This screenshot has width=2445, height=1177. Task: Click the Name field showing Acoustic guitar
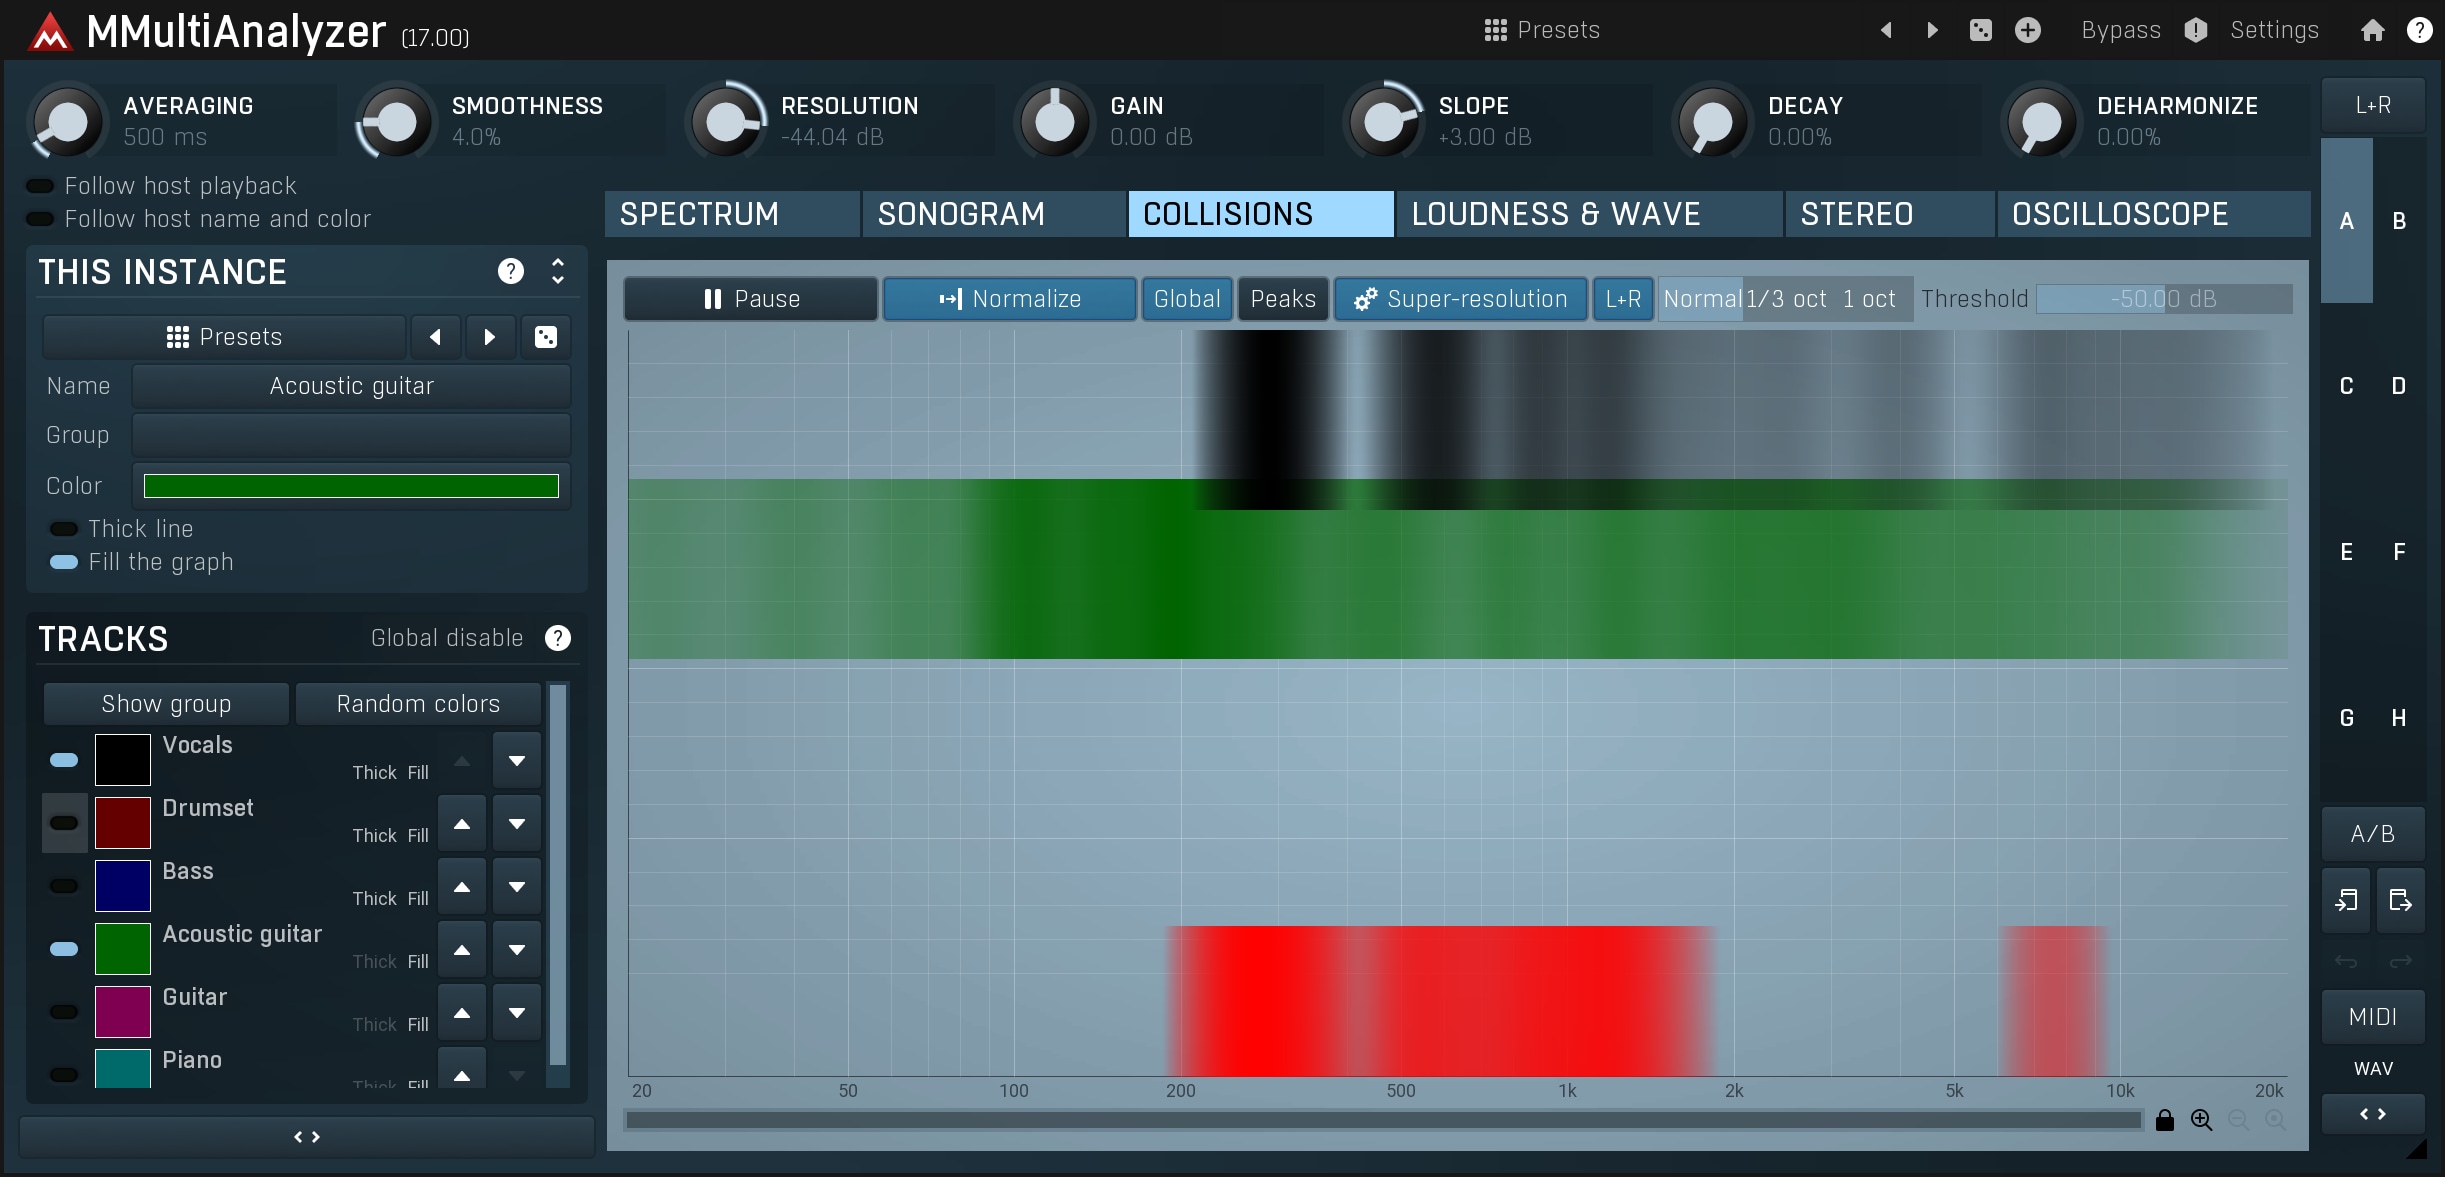click(351, 386)
